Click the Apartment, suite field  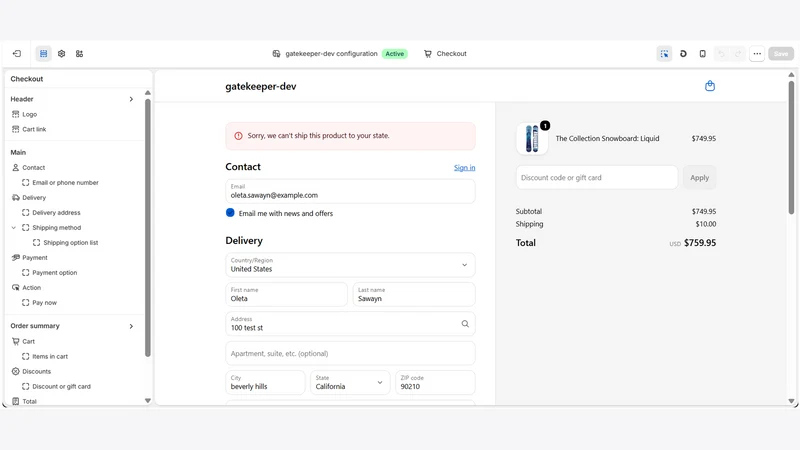tap(350, 353)
